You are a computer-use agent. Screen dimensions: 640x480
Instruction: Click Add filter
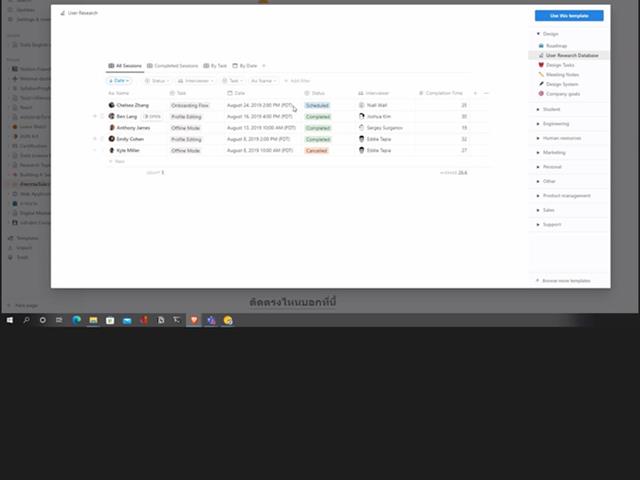point(297,81)
